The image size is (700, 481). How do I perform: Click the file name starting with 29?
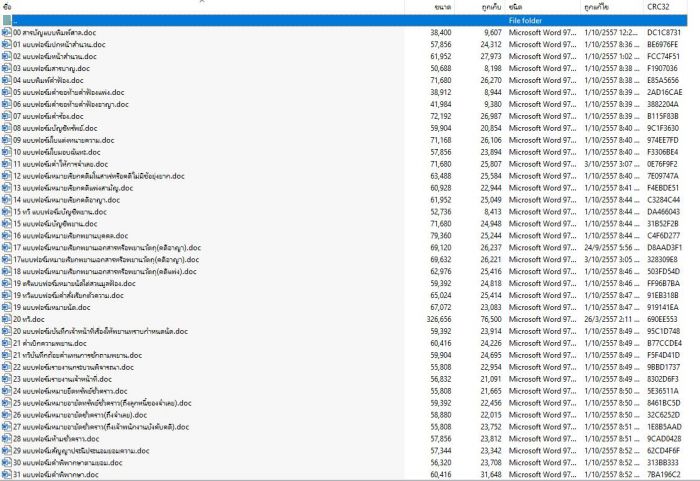81,451
